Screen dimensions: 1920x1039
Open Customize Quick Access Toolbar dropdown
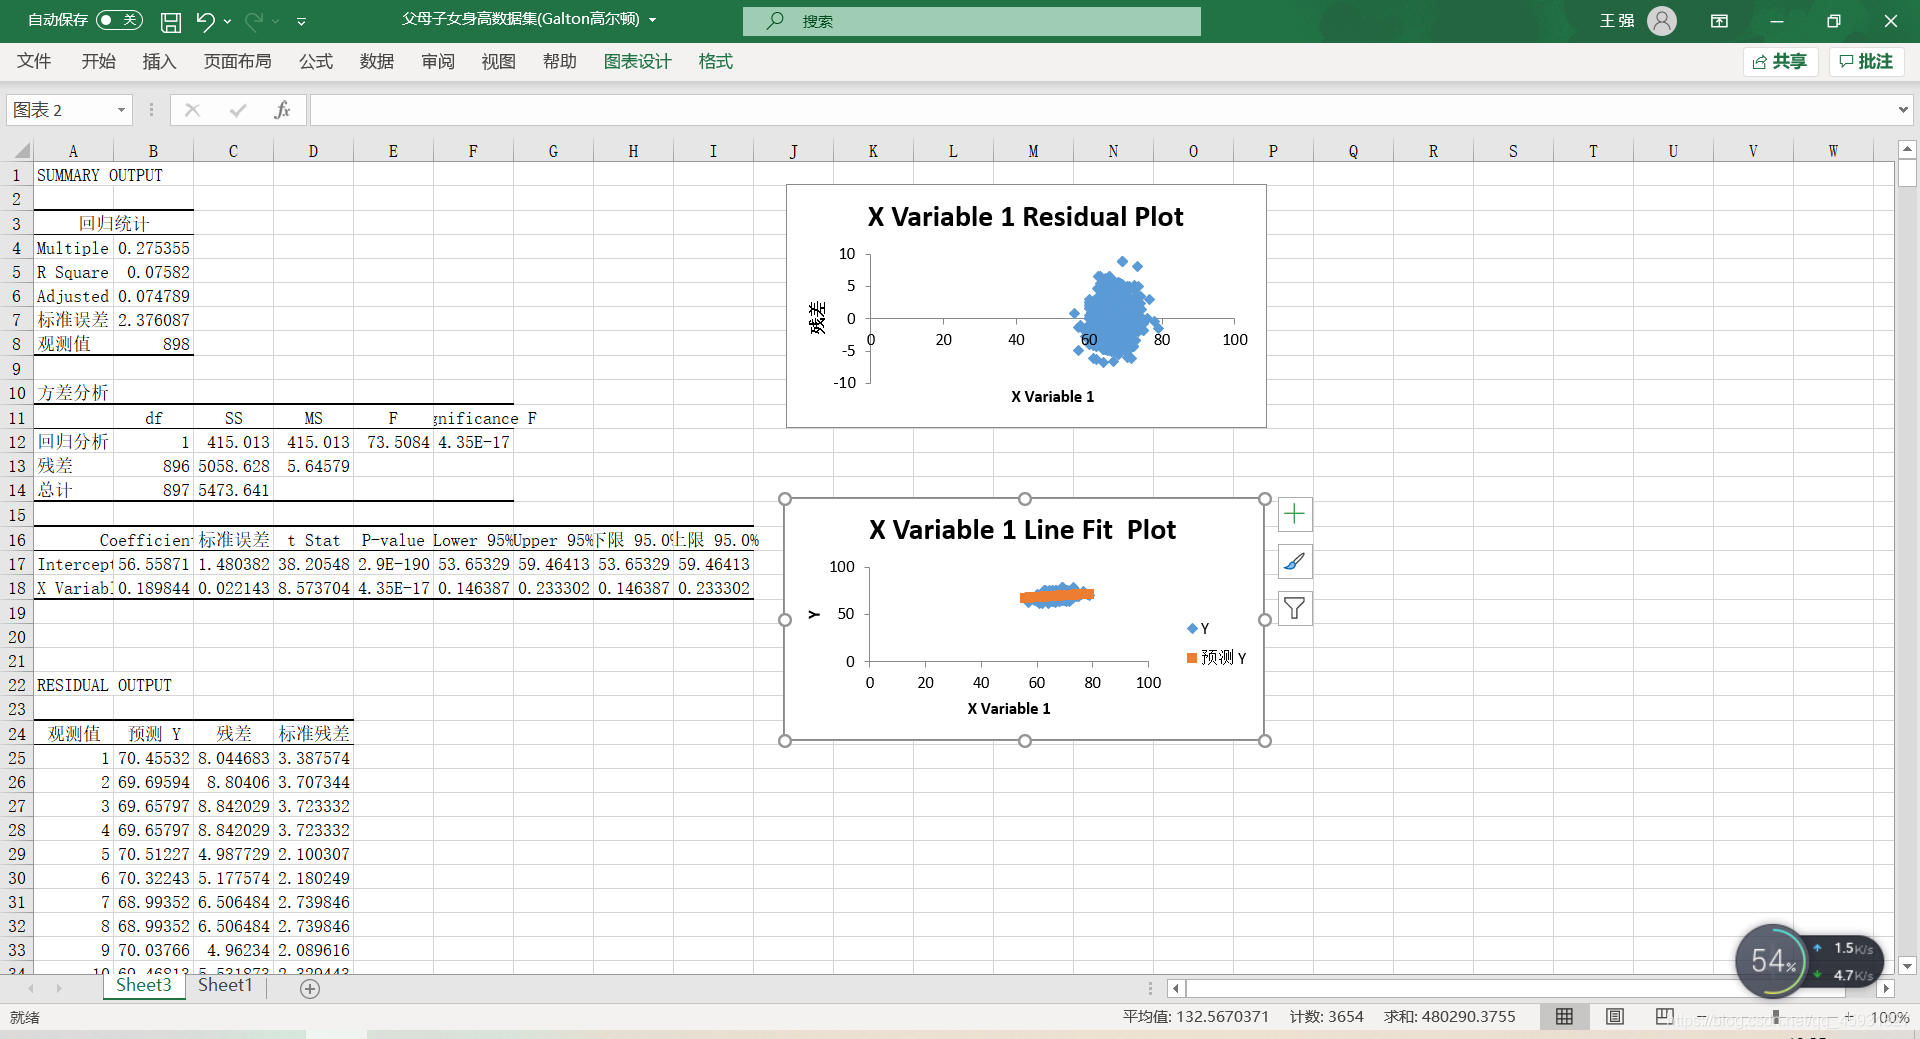tap(302, 21)
